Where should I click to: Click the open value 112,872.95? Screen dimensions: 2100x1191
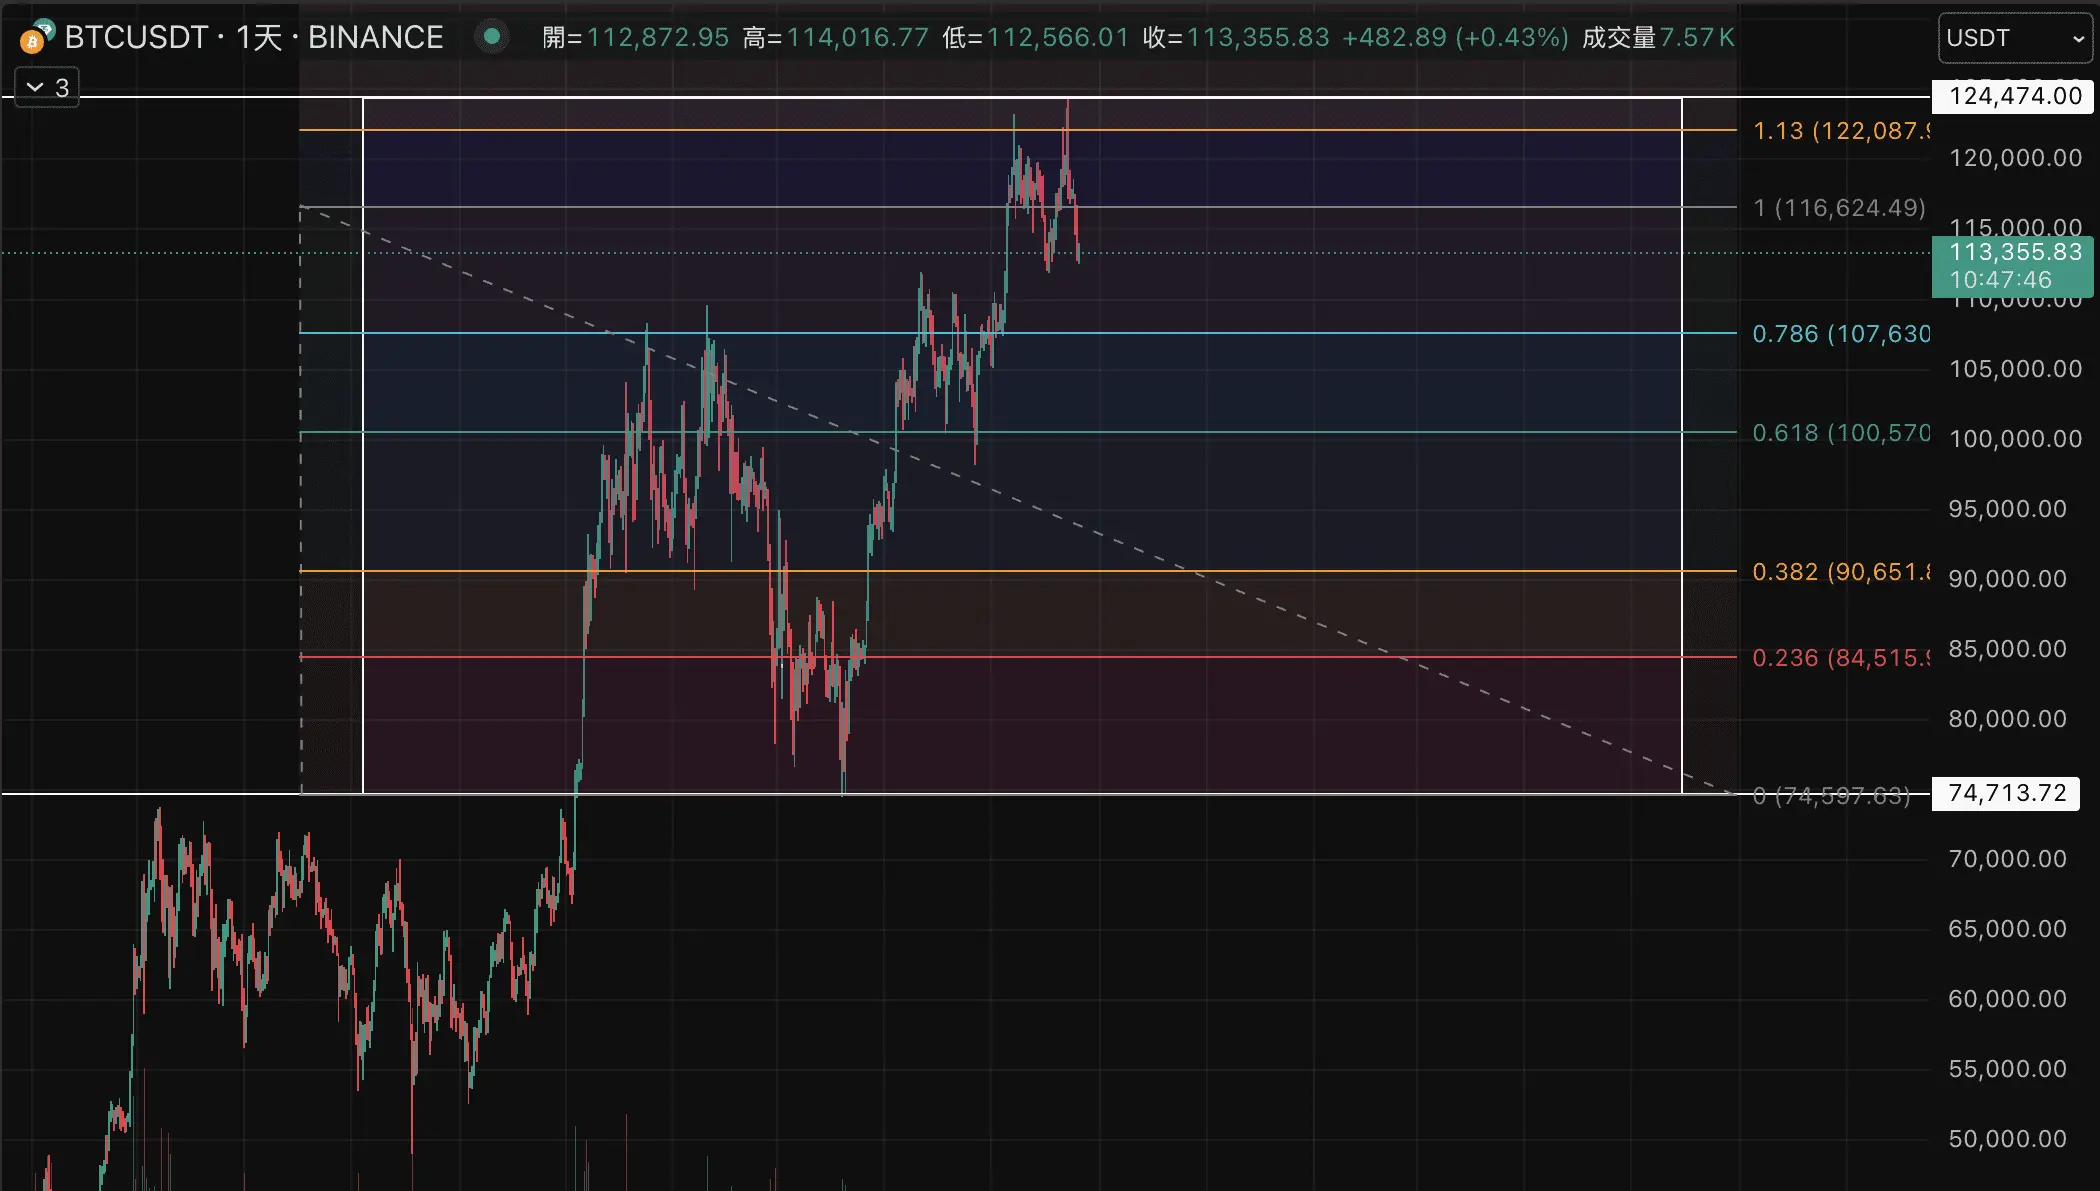click(x=658, y=38)
